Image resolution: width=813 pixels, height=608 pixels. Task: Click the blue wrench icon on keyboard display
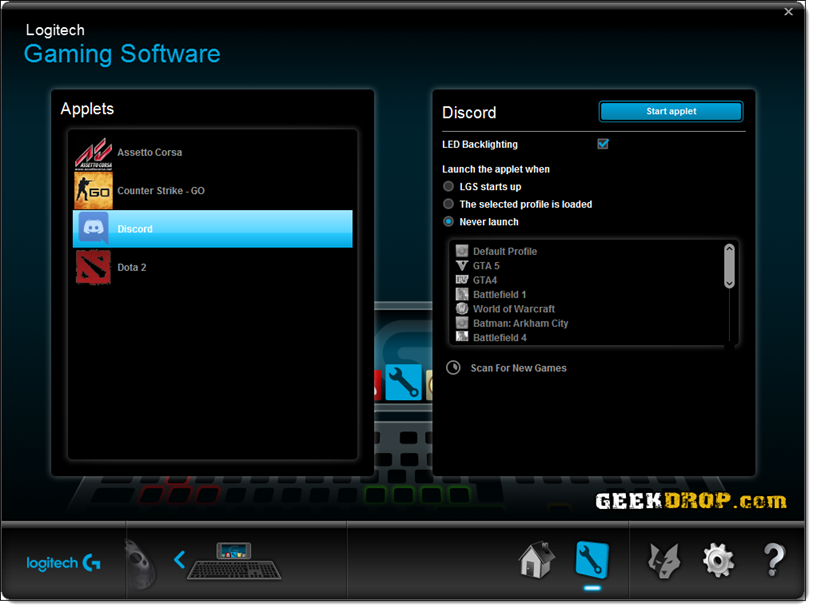pos(403,382)
